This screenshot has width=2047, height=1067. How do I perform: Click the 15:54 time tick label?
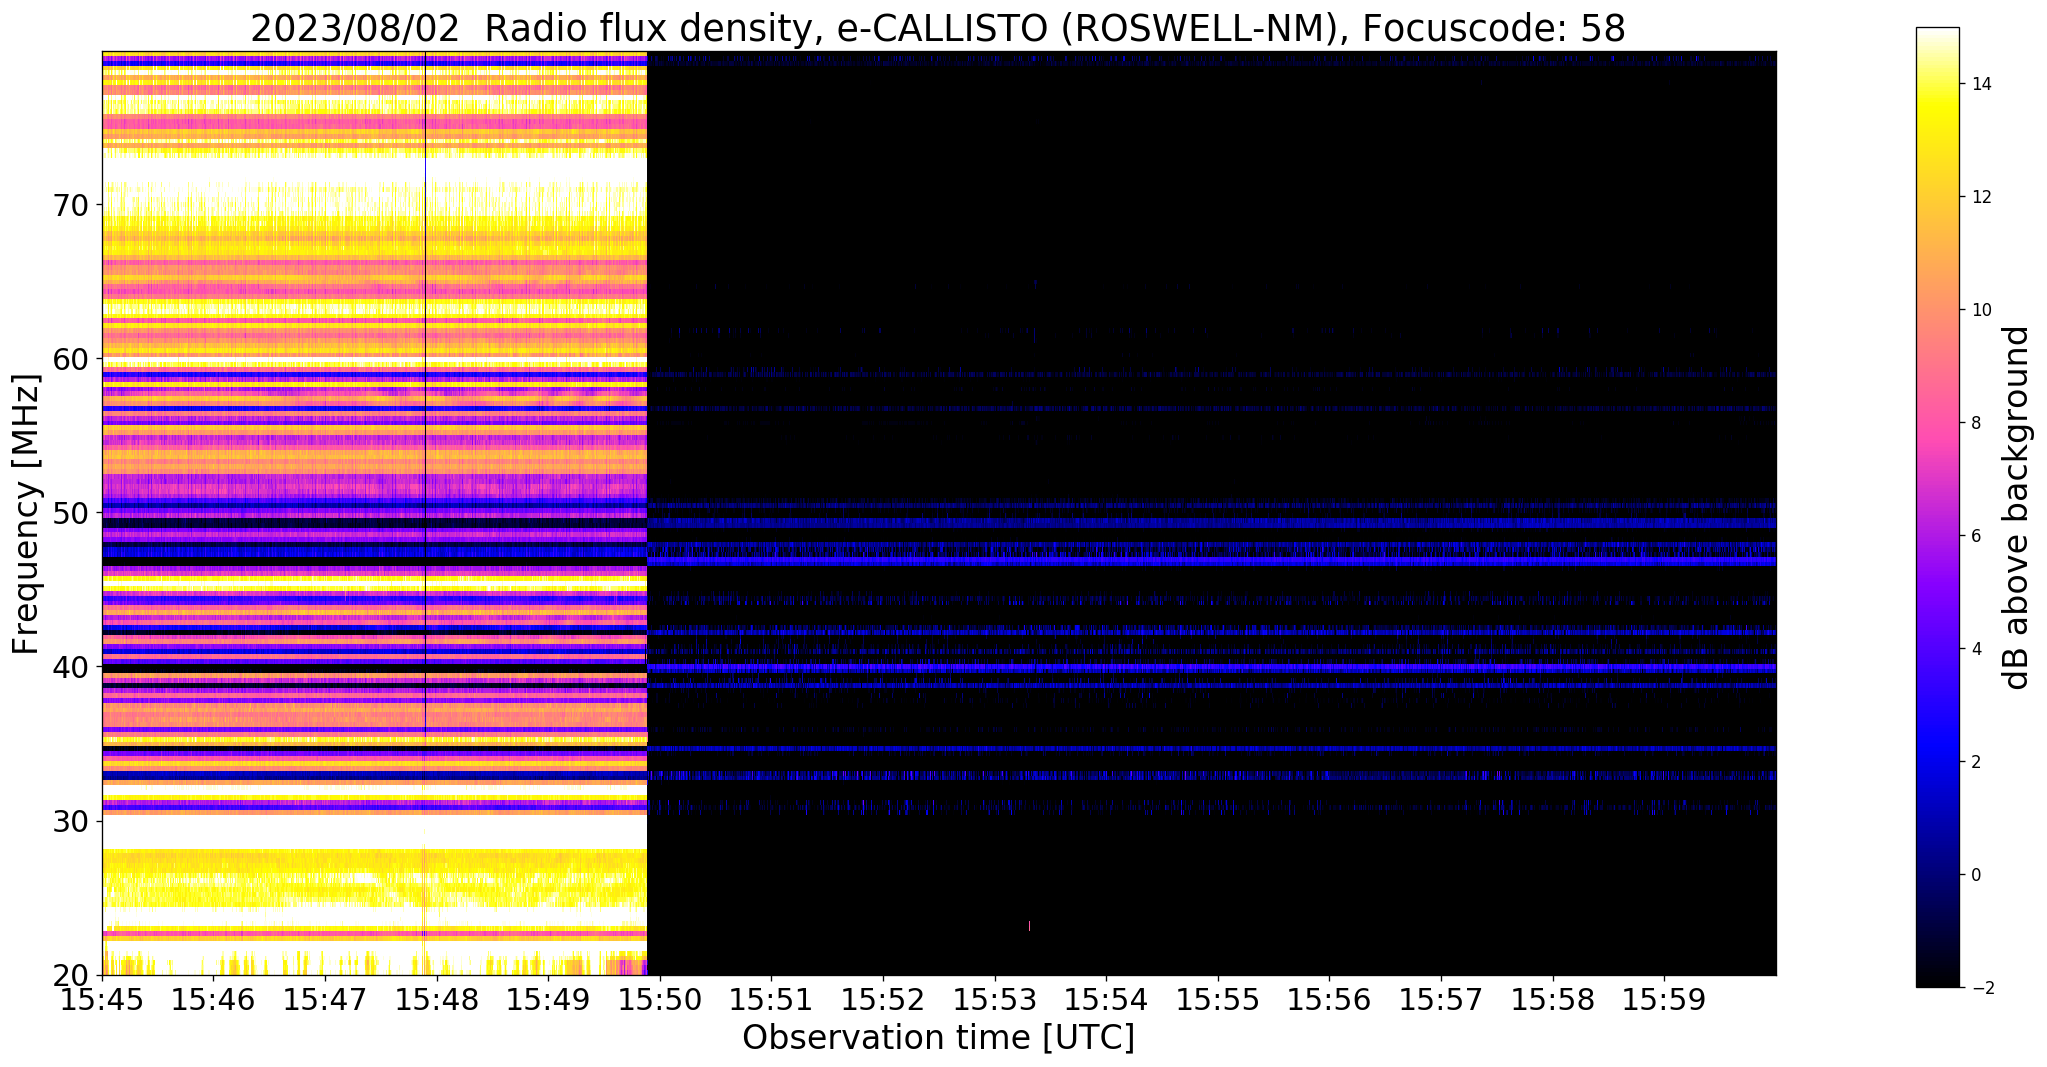coord(1106,999)
